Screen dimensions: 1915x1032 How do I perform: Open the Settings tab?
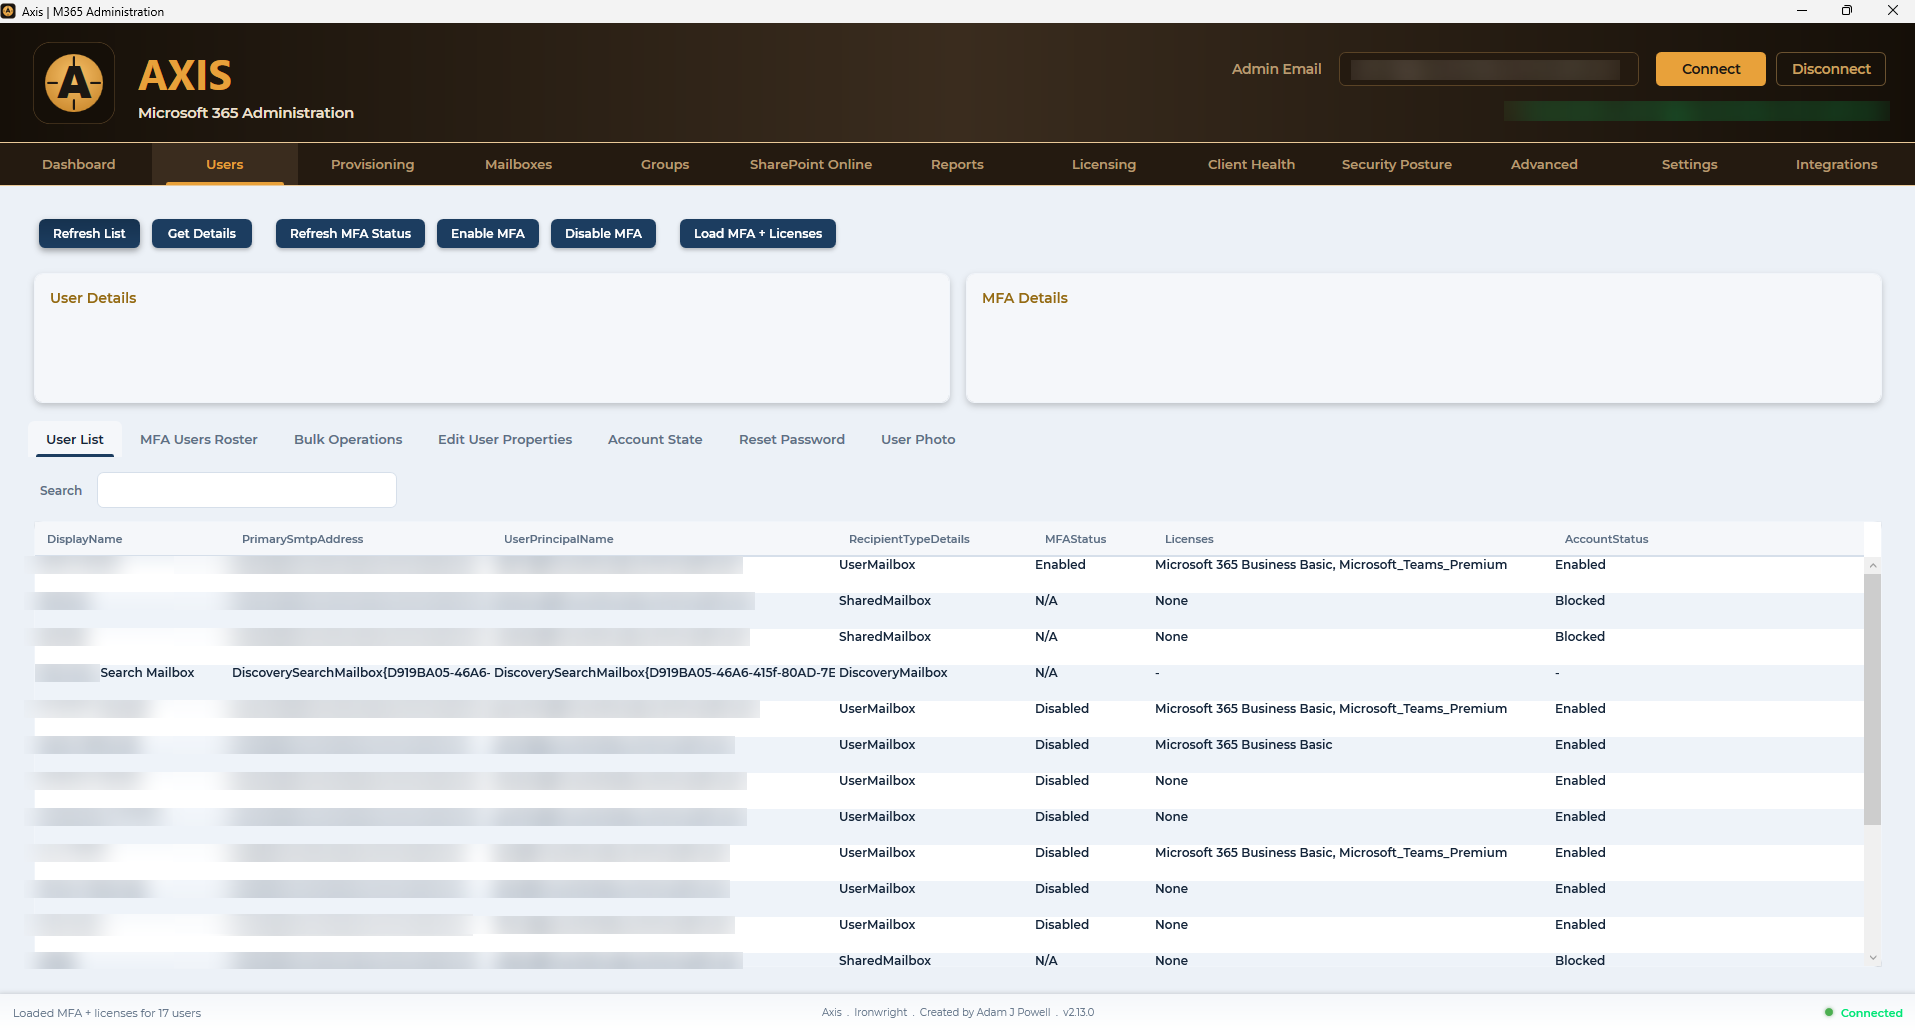1690,164
